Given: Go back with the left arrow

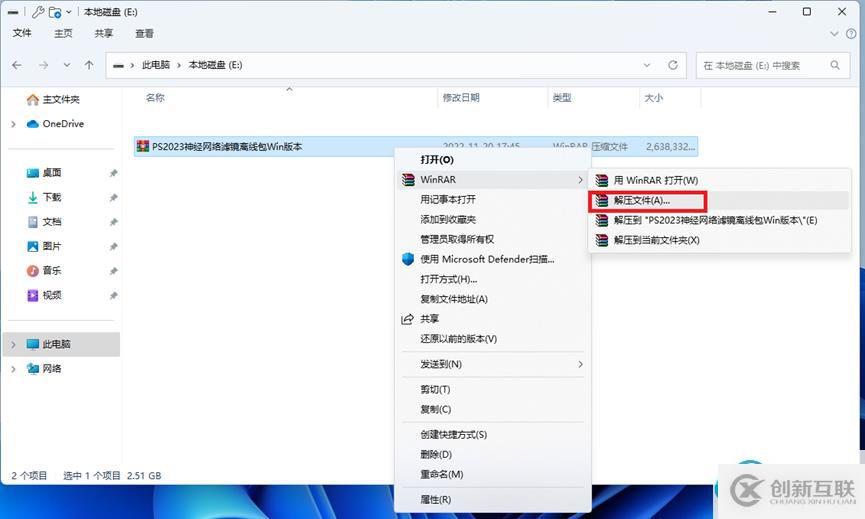Looking at the screenshot, I should (17, 65).
